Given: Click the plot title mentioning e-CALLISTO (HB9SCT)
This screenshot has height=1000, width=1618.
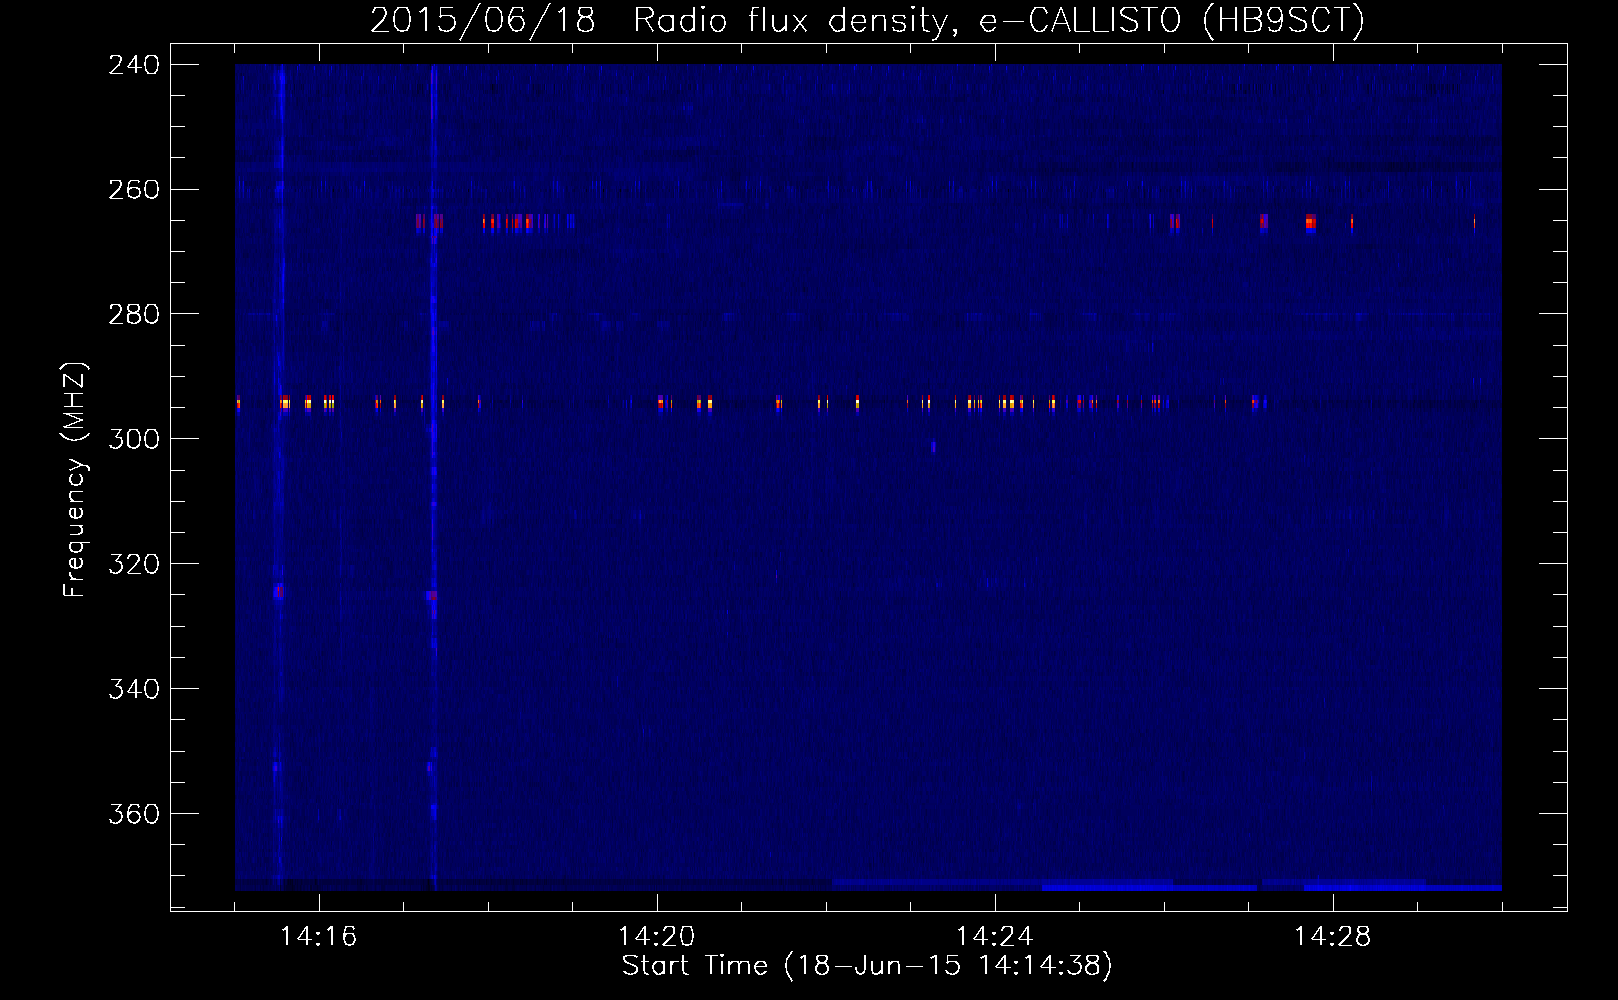Looking at the screenshot, I should [x=867, y=20].
